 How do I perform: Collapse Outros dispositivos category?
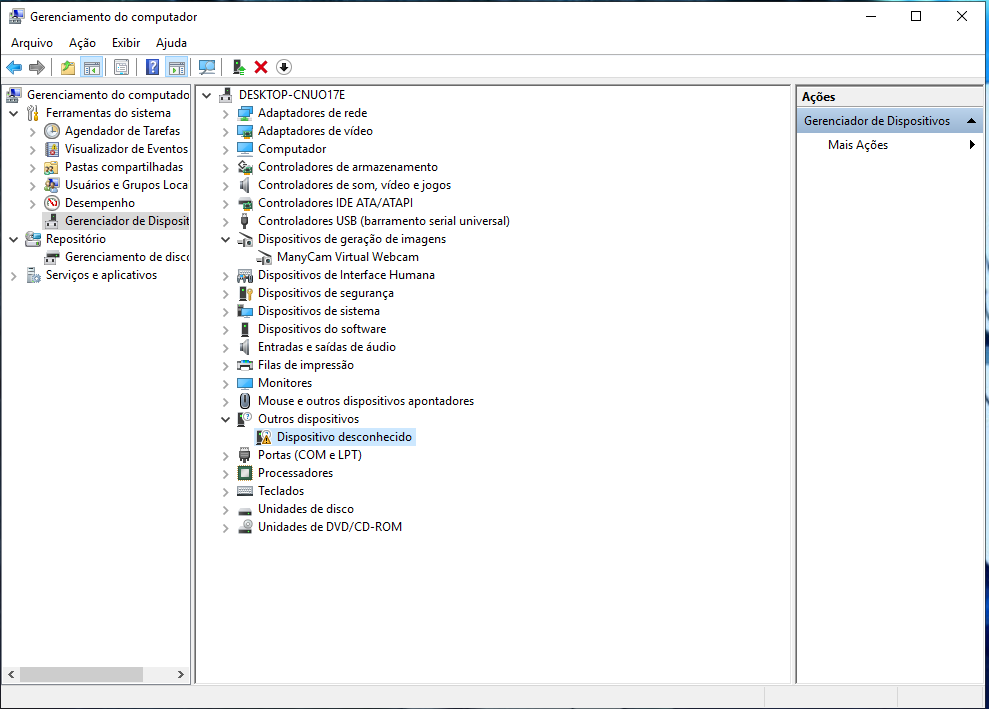click(226, 419)
